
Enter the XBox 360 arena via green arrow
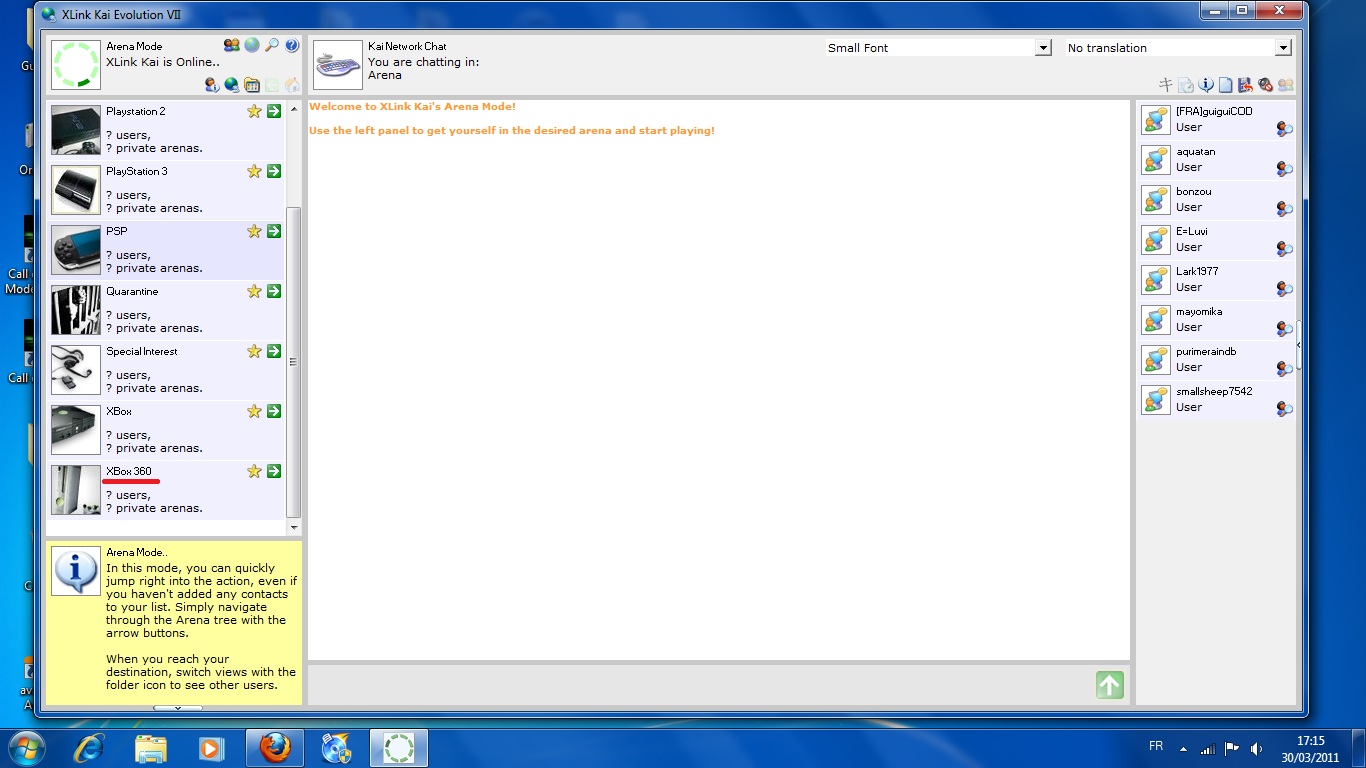[x=274, y=471]
